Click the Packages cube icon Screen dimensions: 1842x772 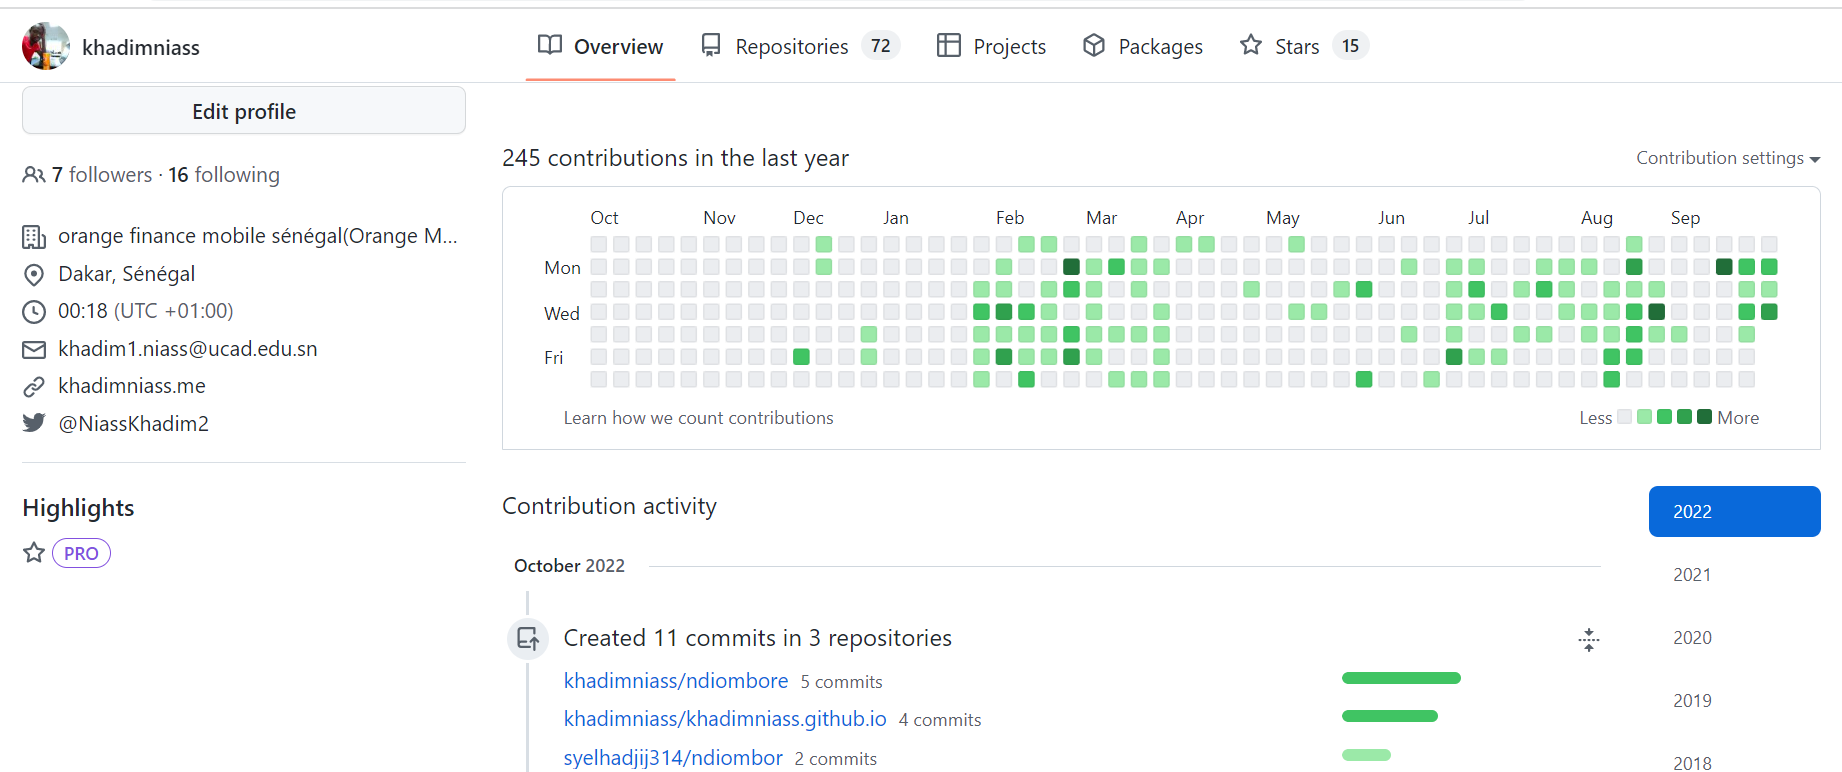[x=1094, y=45]
